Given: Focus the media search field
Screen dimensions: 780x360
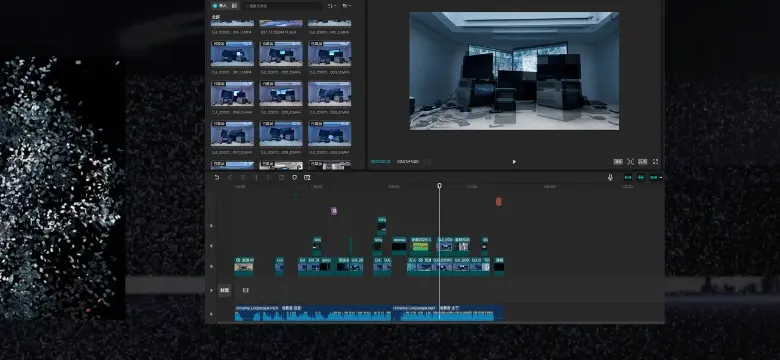Looking at the screenshot, I should click(283, 6).
